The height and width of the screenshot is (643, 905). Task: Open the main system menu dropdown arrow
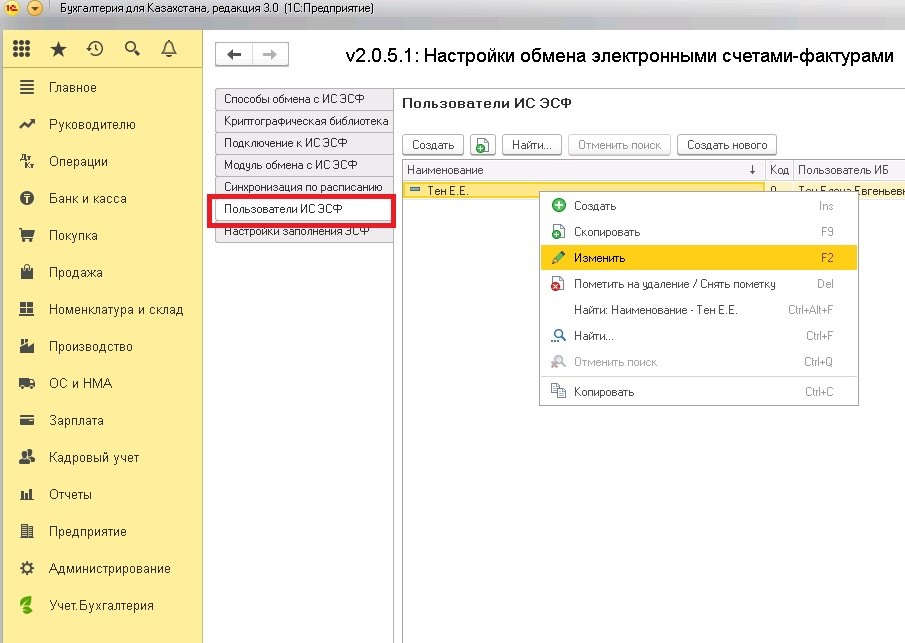(x=36, y=8)
